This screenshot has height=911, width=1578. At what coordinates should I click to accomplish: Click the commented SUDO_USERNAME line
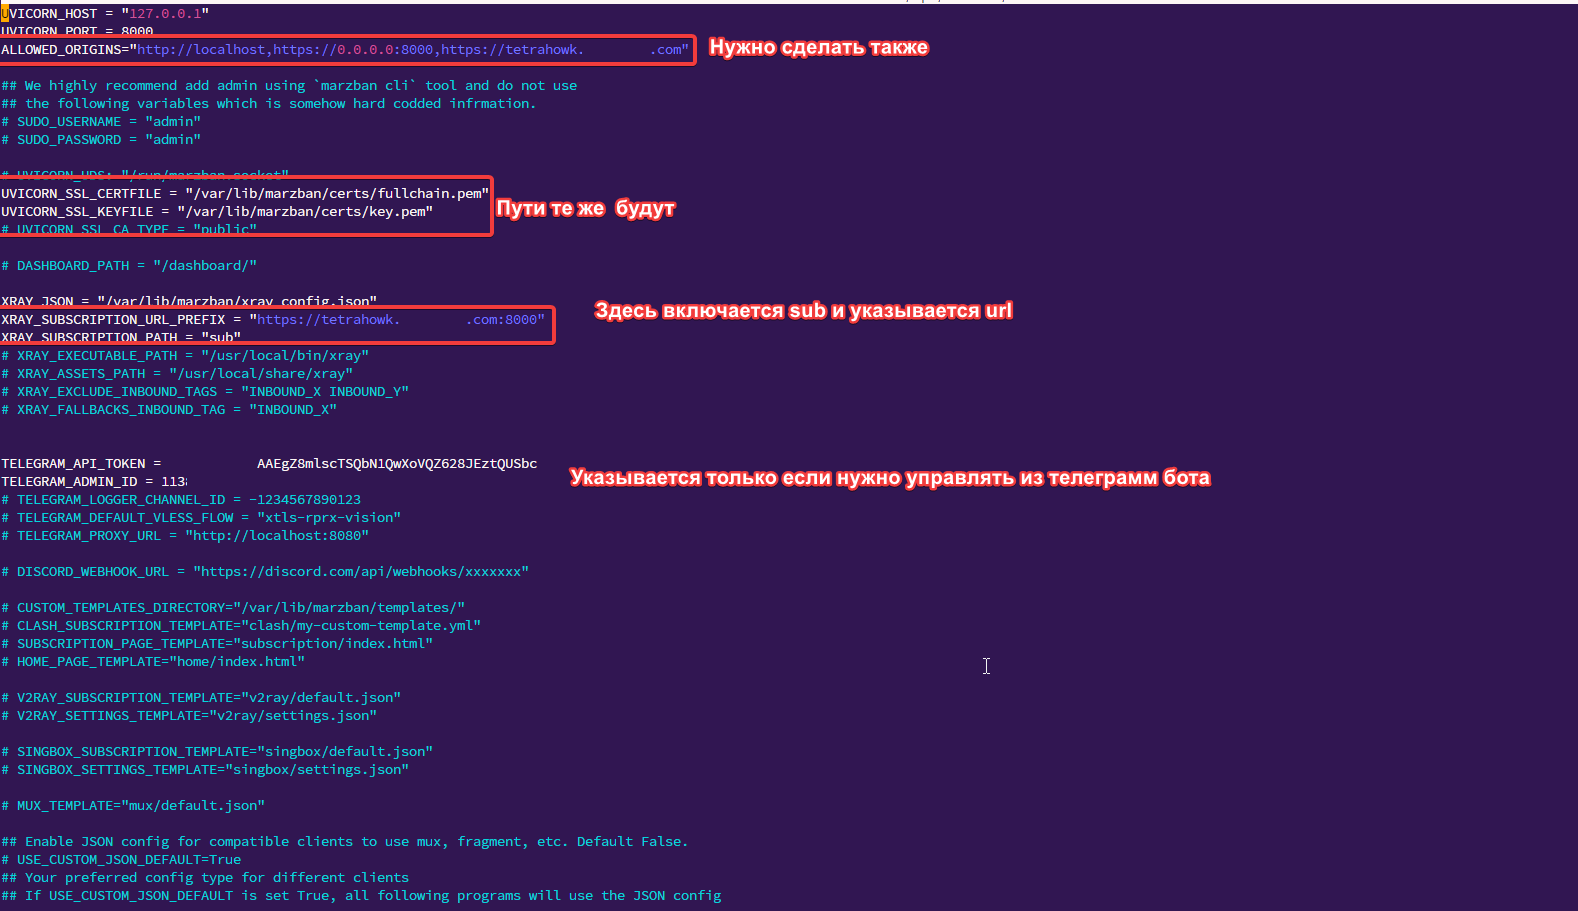click(108, 122)
